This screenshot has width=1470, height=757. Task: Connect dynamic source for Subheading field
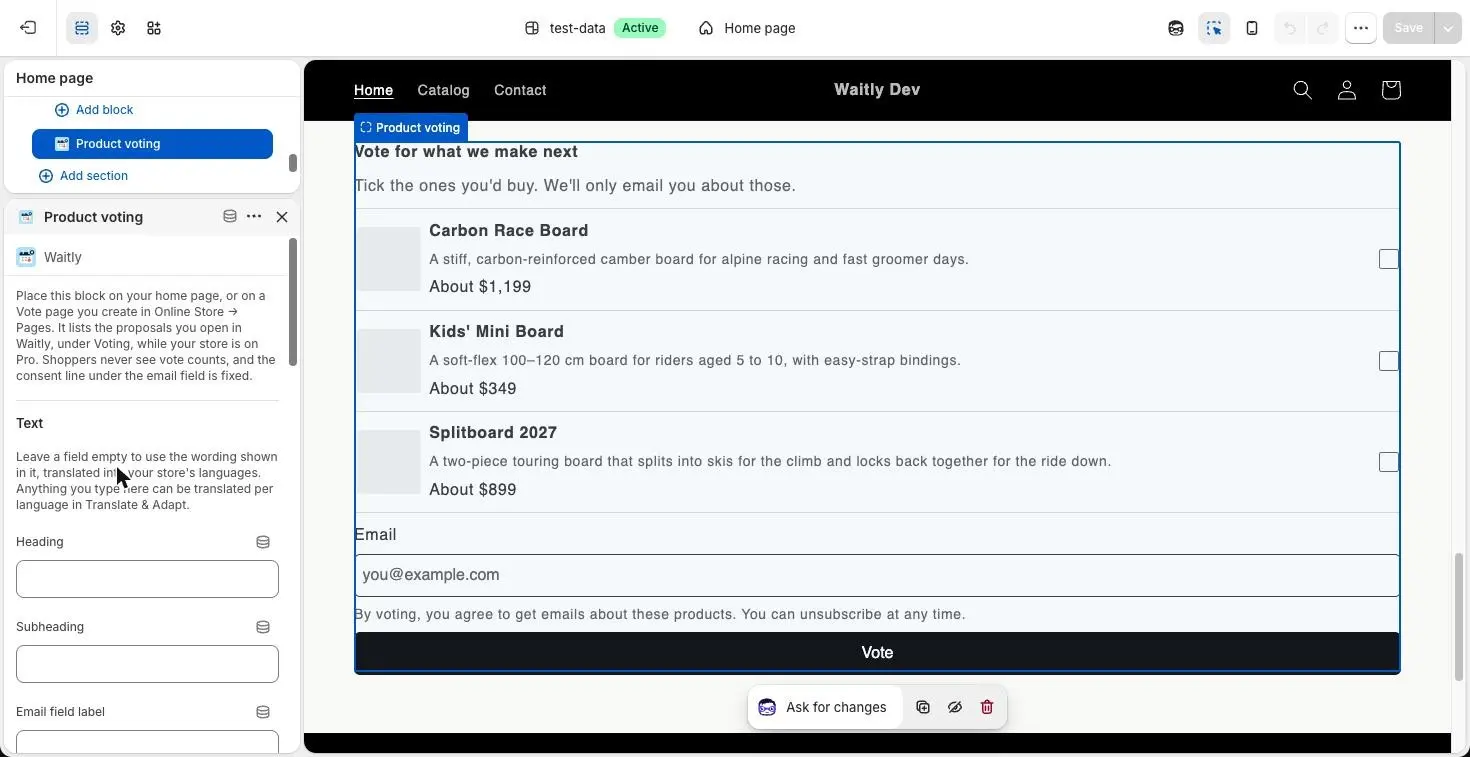pyautogui.click(x=263, y=627)
